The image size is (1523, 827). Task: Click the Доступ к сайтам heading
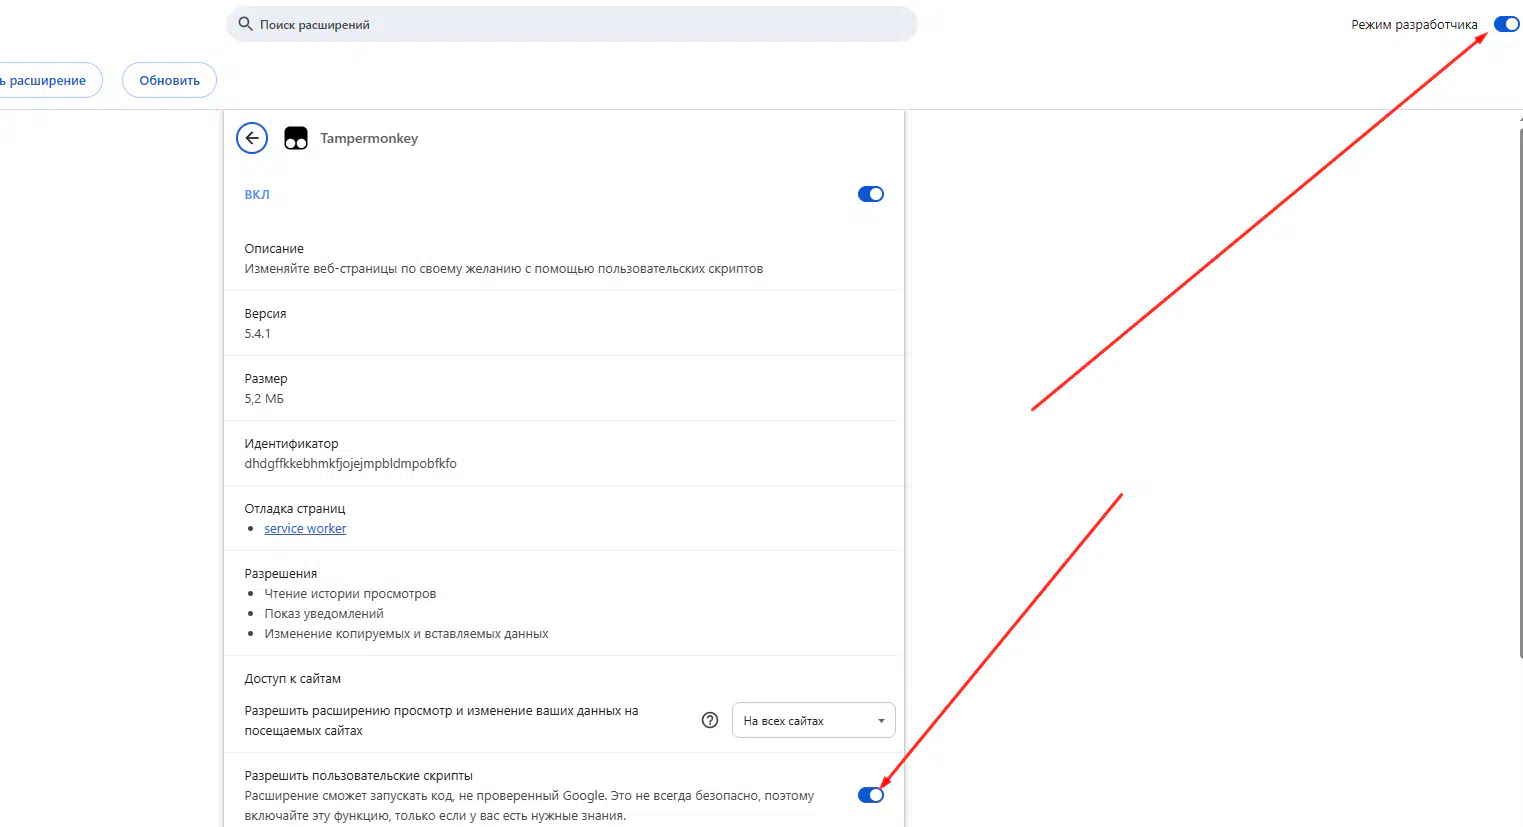pos(293,678)
